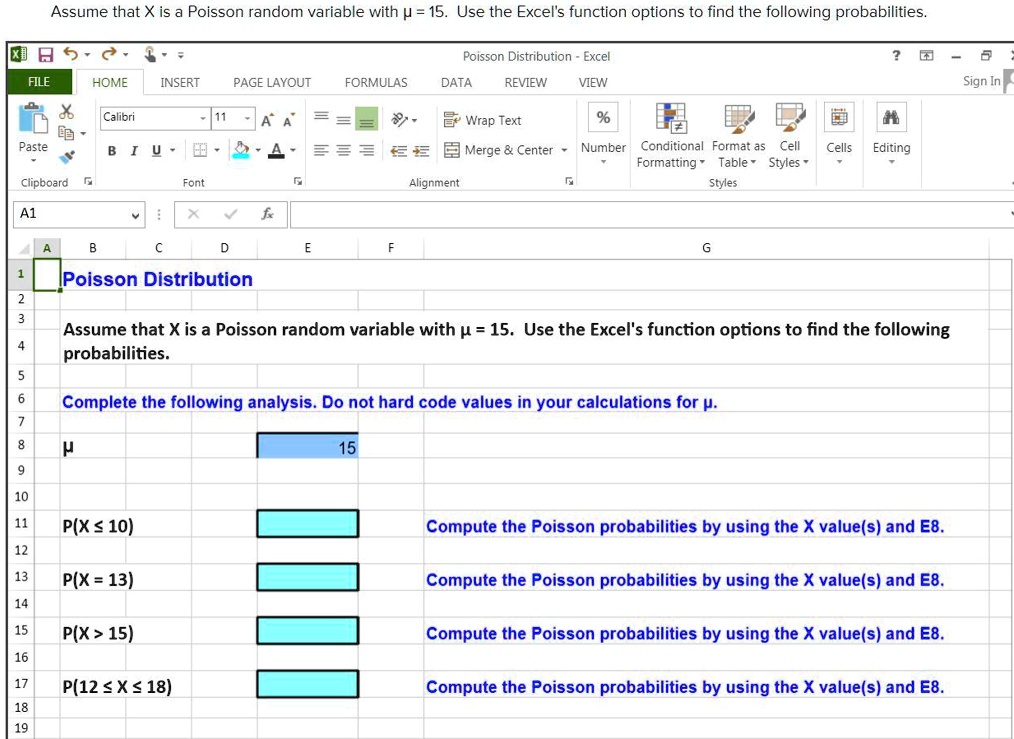Open the font size dropdown
This screenshot has width=1014, height=739.
(x=247, y=117)
